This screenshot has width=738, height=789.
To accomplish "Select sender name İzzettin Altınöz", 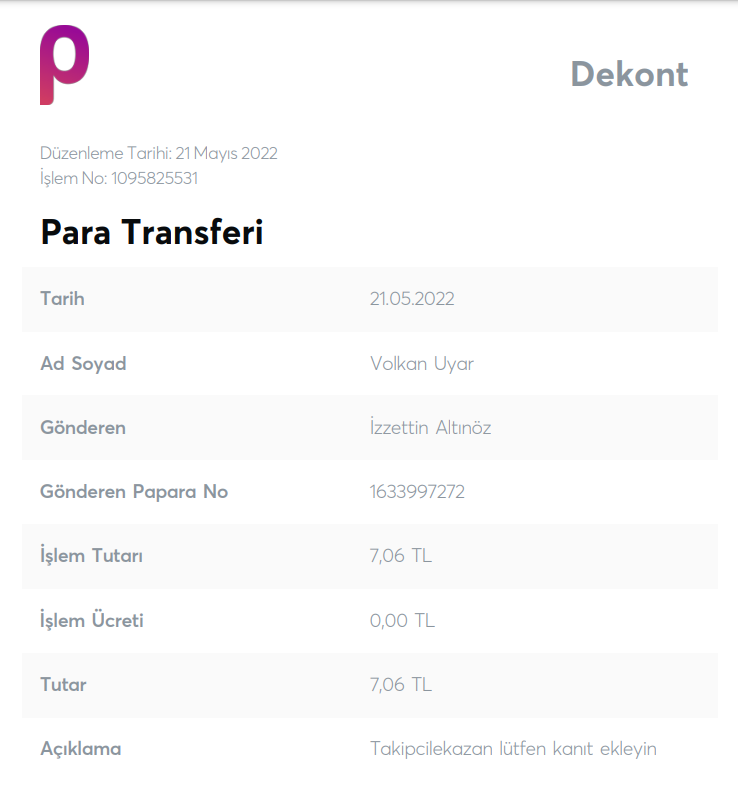I will [430, 427].
